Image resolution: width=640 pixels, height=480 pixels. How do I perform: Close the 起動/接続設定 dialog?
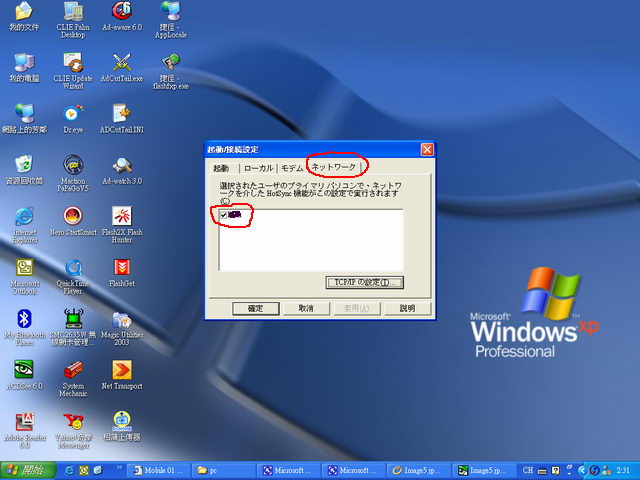(x=427, y=149)
